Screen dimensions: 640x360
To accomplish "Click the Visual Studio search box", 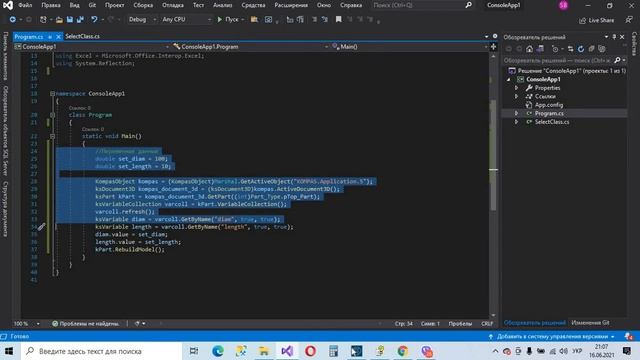I will [422, 5].
